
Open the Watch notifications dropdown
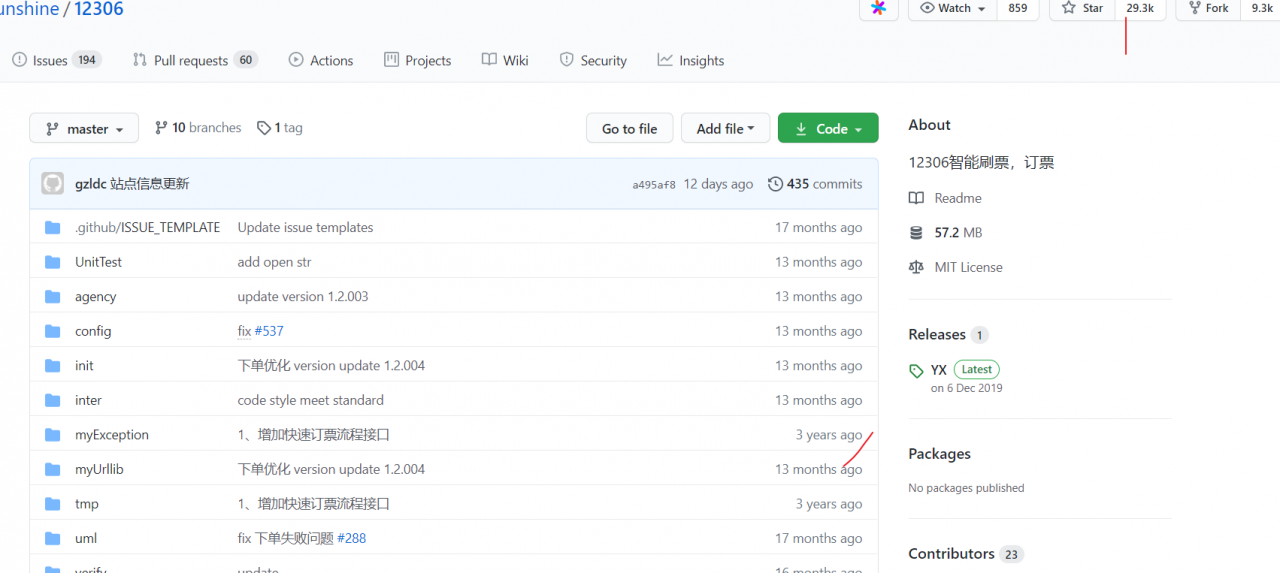tap(952, 8)
